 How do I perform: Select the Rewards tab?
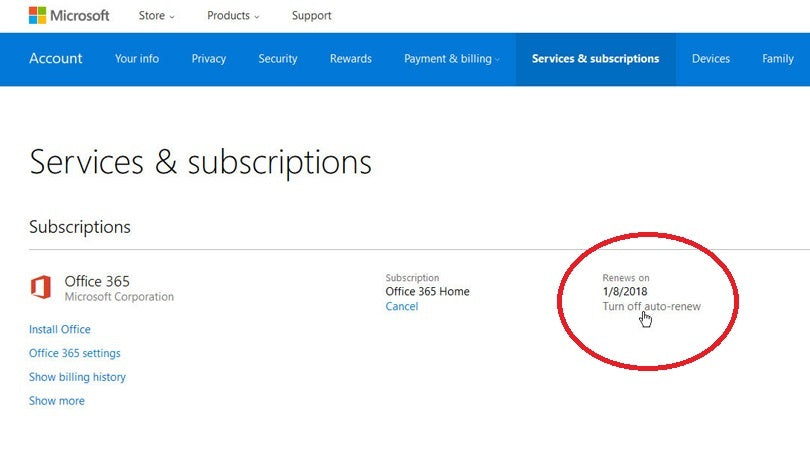(350, 59)
